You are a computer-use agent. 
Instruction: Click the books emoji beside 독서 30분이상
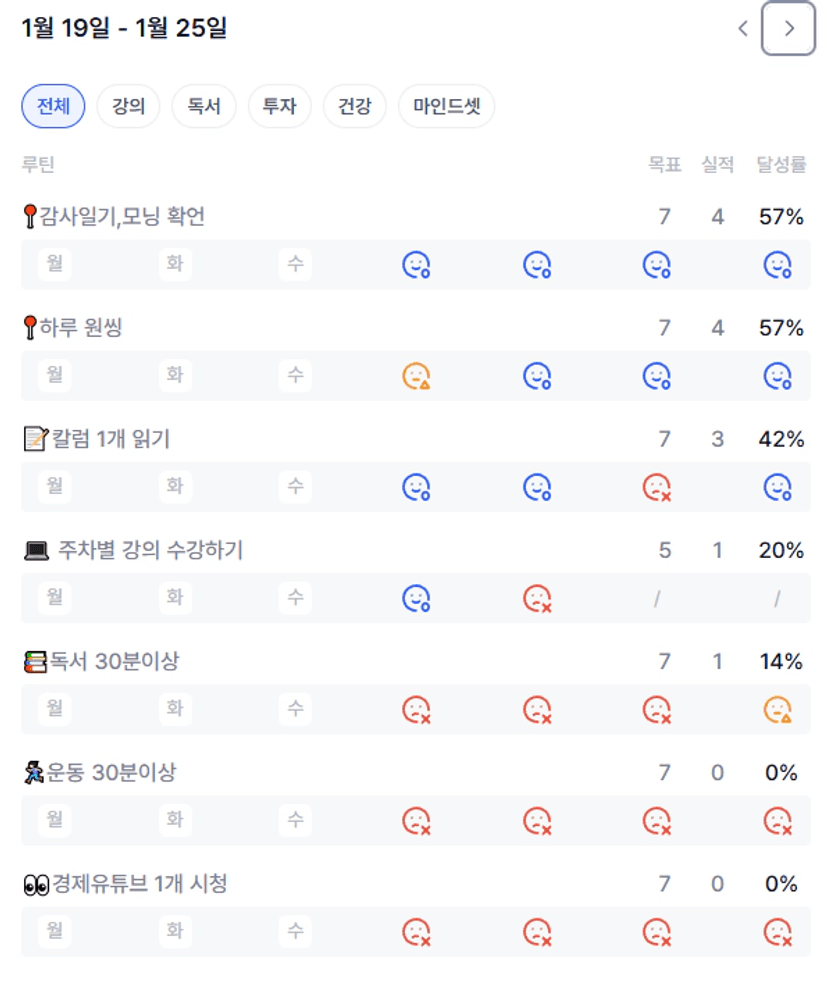(x=35, y=662)
